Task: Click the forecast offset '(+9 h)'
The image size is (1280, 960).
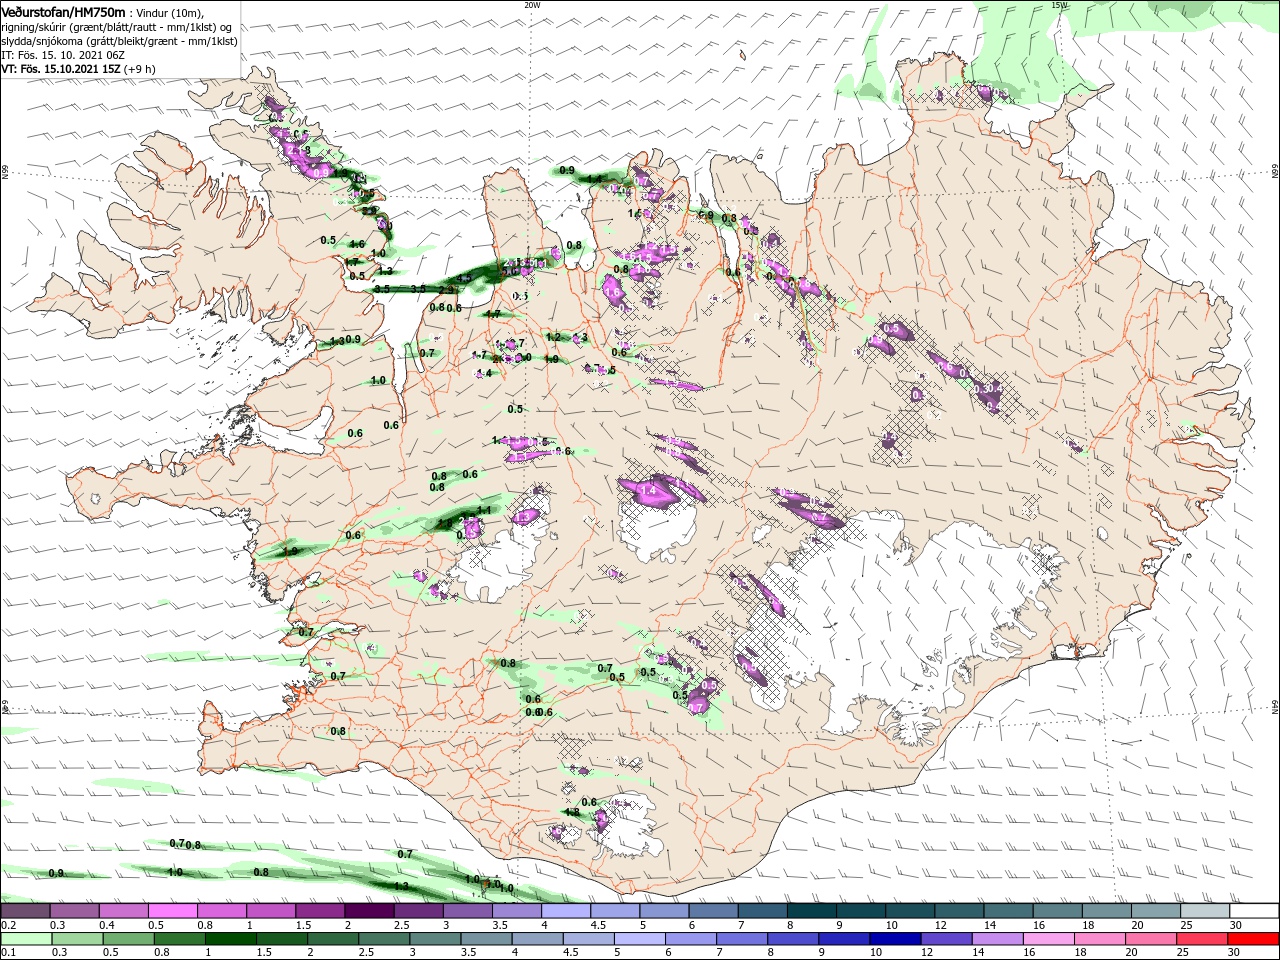Action: [140, 69]
